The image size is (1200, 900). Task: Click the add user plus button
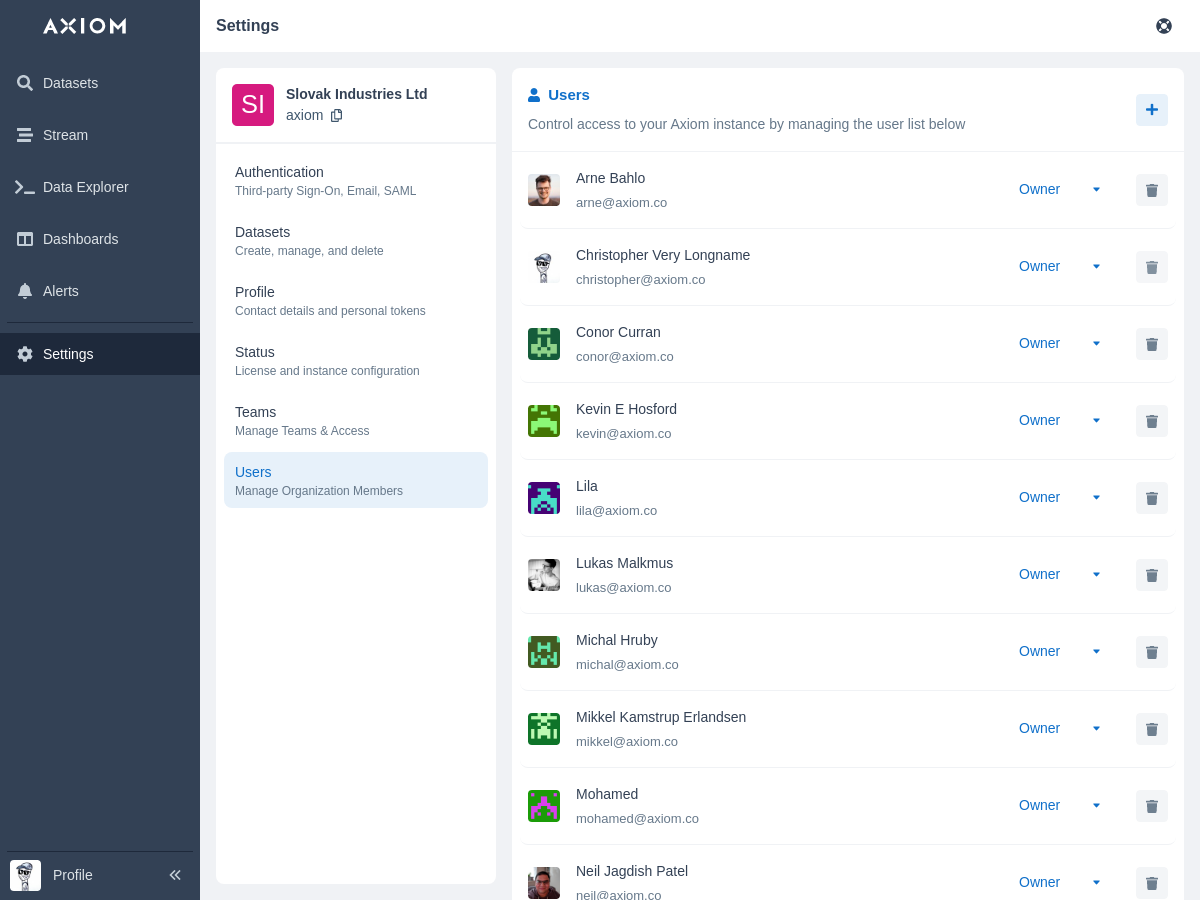coord(1151,110)
